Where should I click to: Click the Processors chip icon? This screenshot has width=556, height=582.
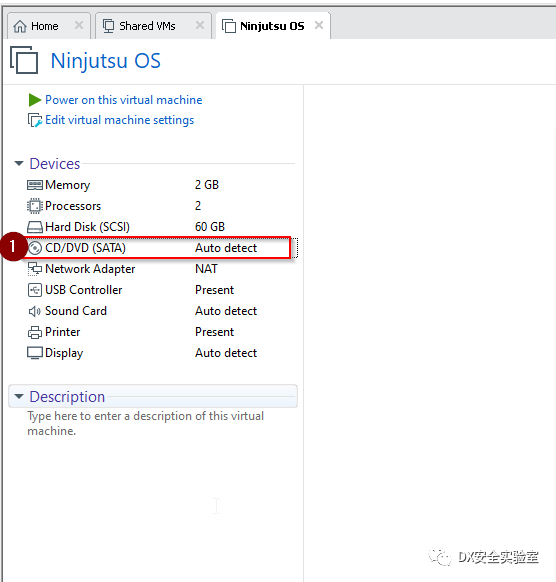click(35, 206)
